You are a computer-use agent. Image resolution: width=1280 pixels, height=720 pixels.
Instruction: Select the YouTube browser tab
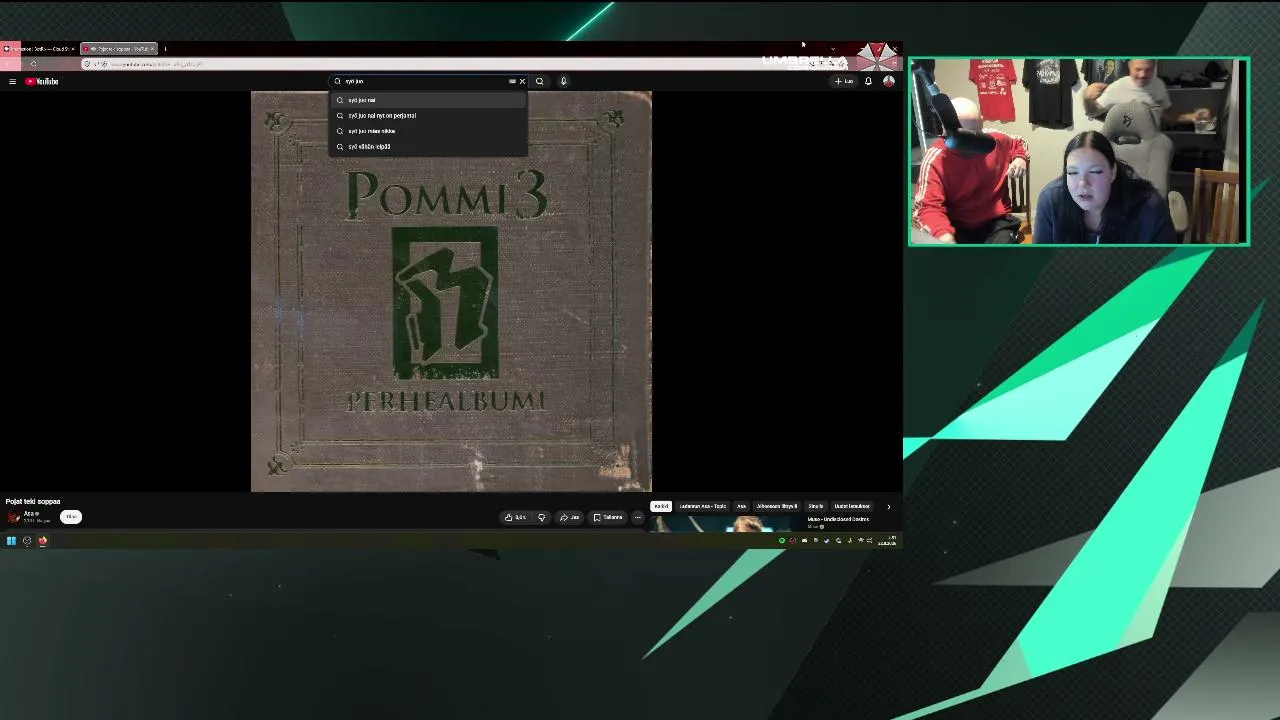coord(117,48)
